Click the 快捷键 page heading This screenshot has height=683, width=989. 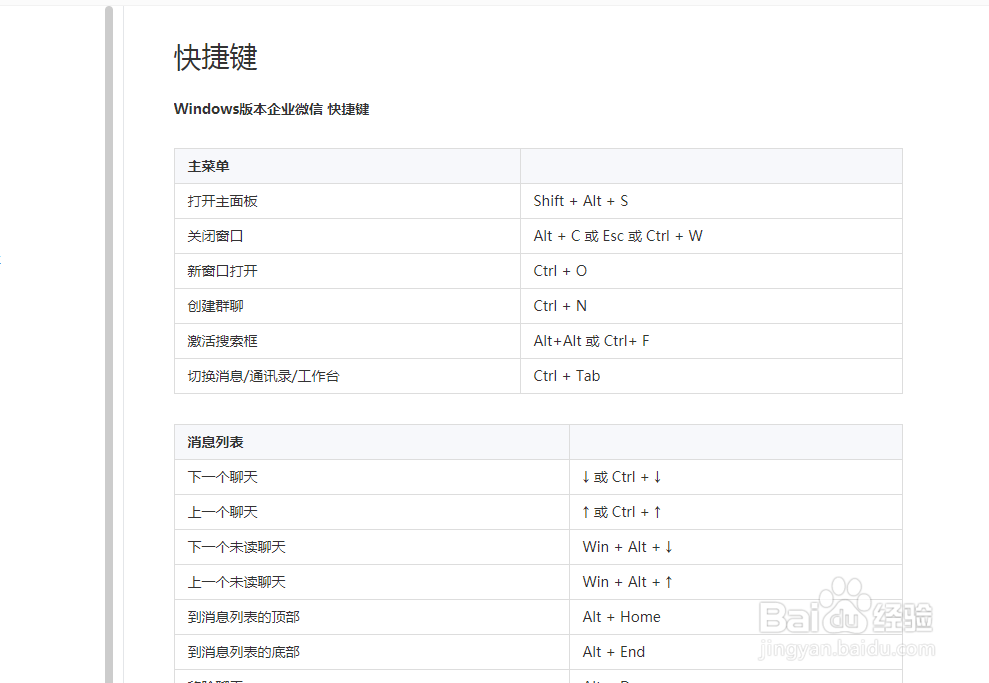click(x=215, y=58)
